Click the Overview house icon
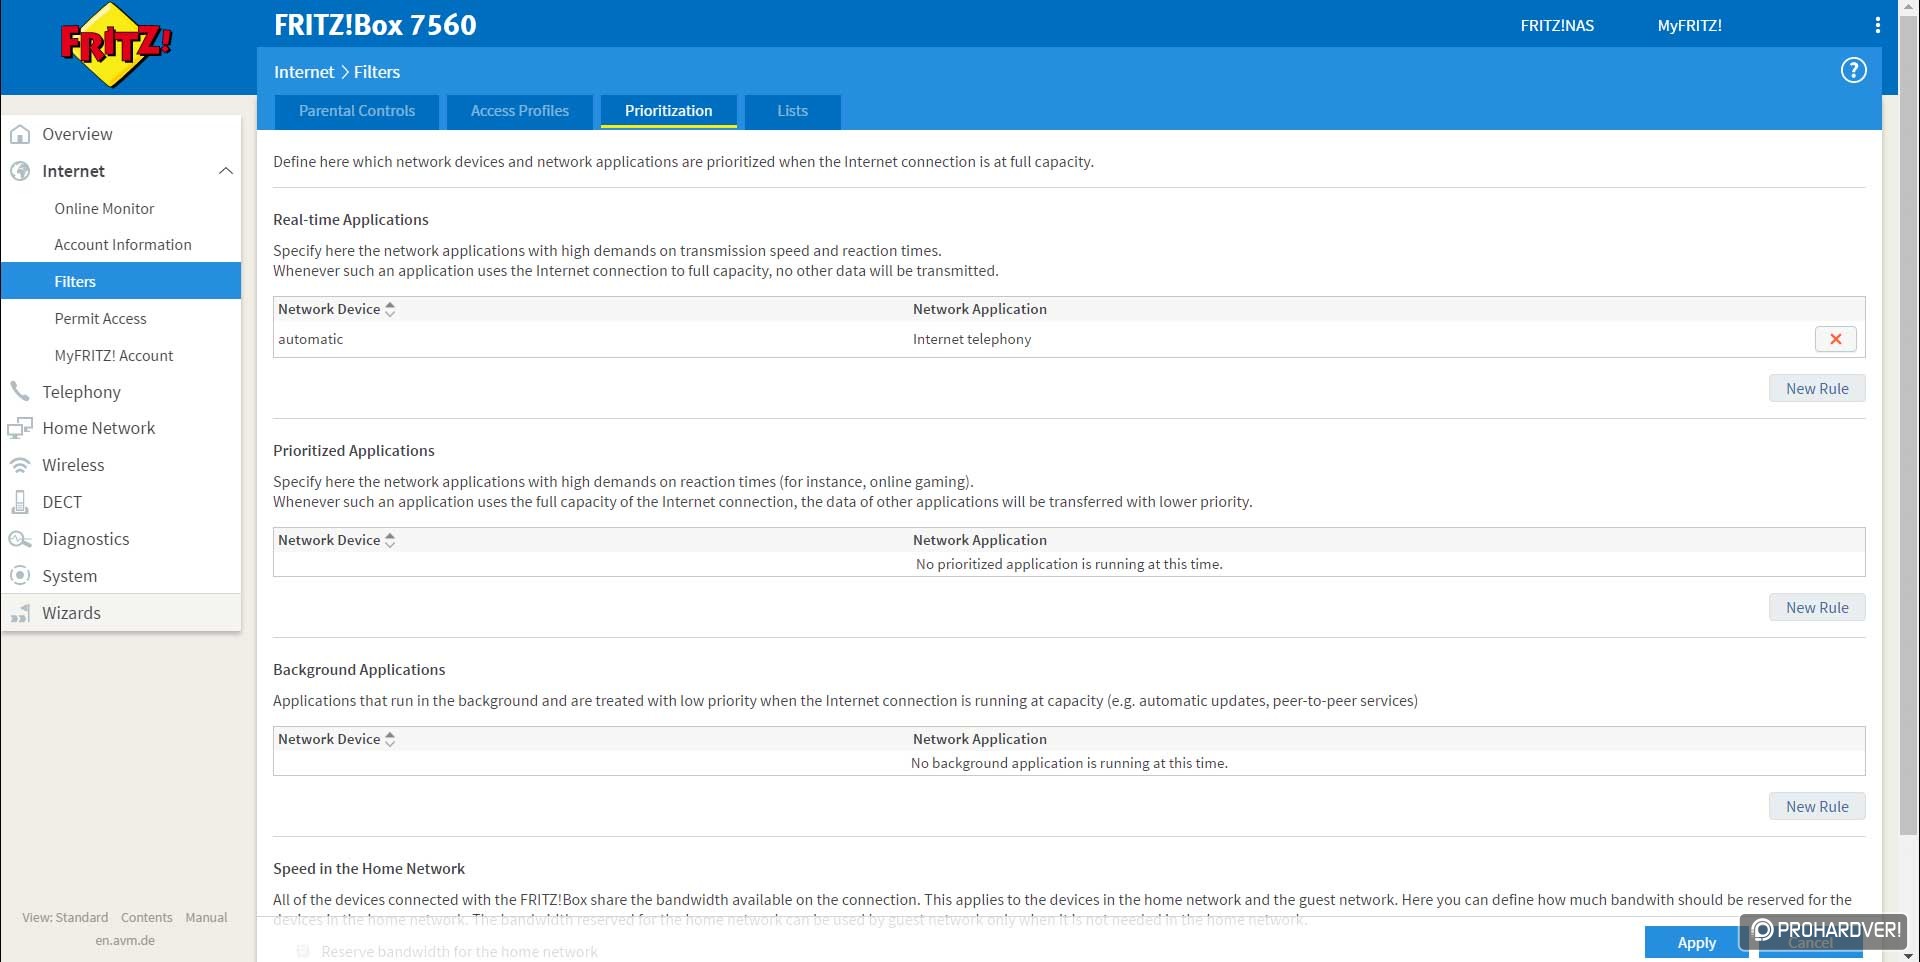The image size is (1920, 962). point(20,134)
